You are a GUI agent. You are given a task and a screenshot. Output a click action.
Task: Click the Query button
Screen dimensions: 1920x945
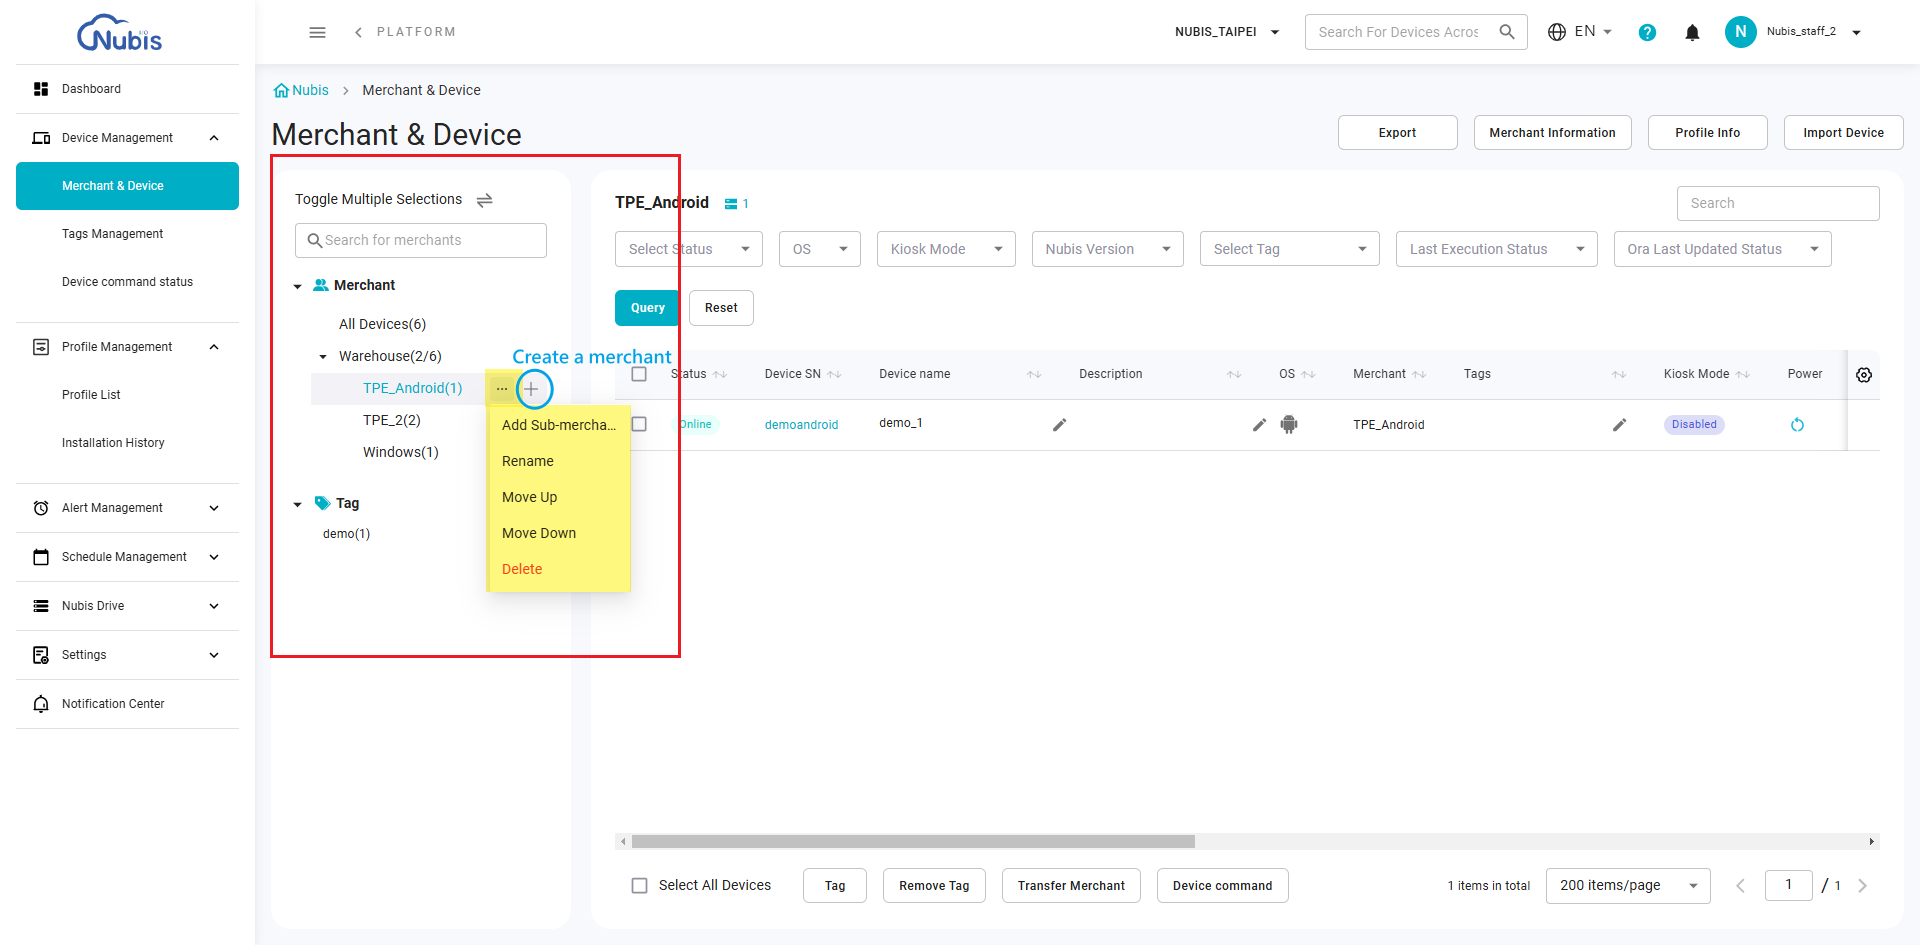point(647,308)
